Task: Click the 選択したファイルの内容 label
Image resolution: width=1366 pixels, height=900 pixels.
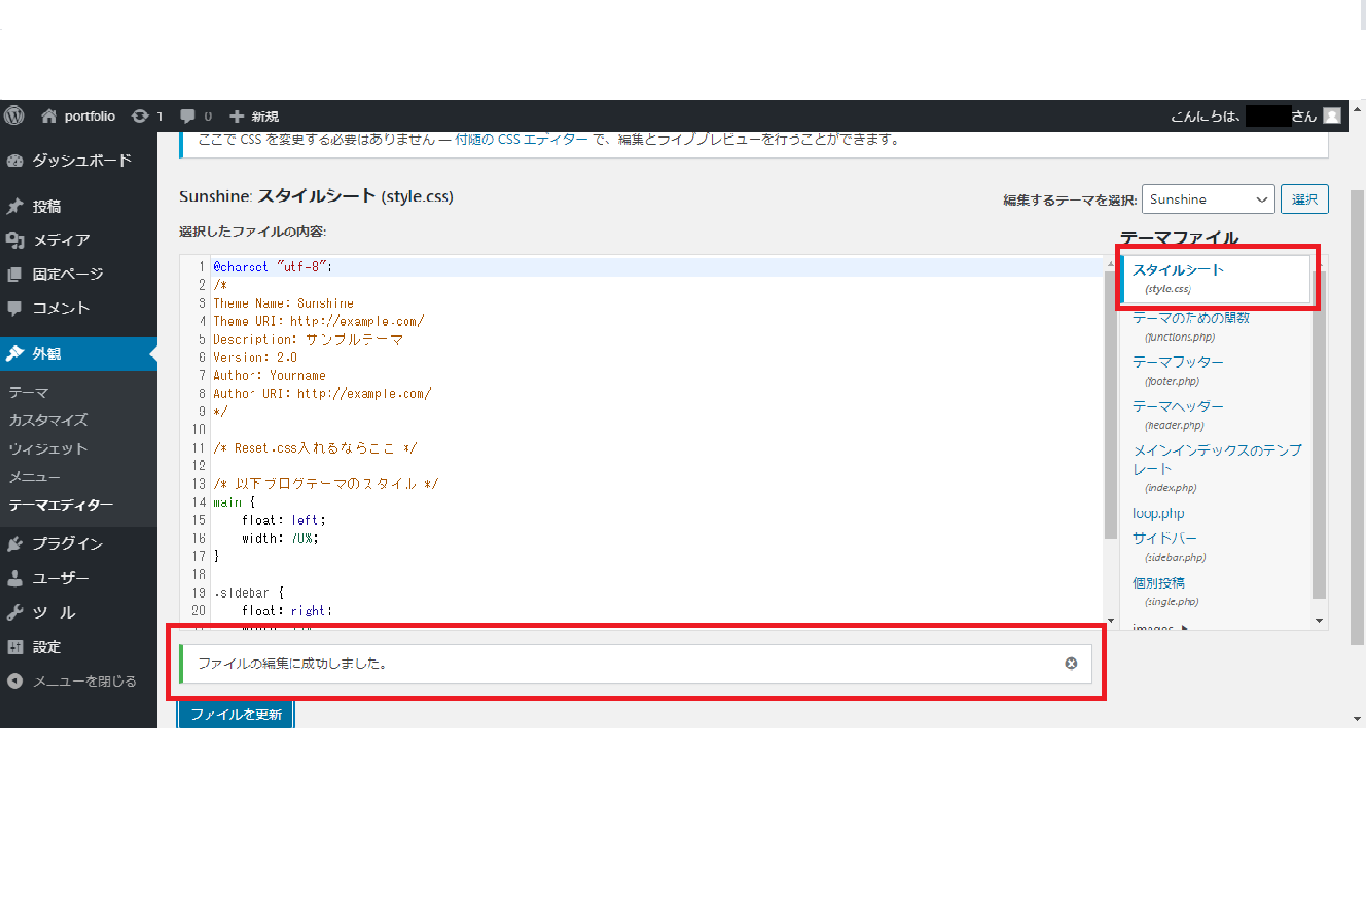Action: pyautogui.click(x=253, y=231)
